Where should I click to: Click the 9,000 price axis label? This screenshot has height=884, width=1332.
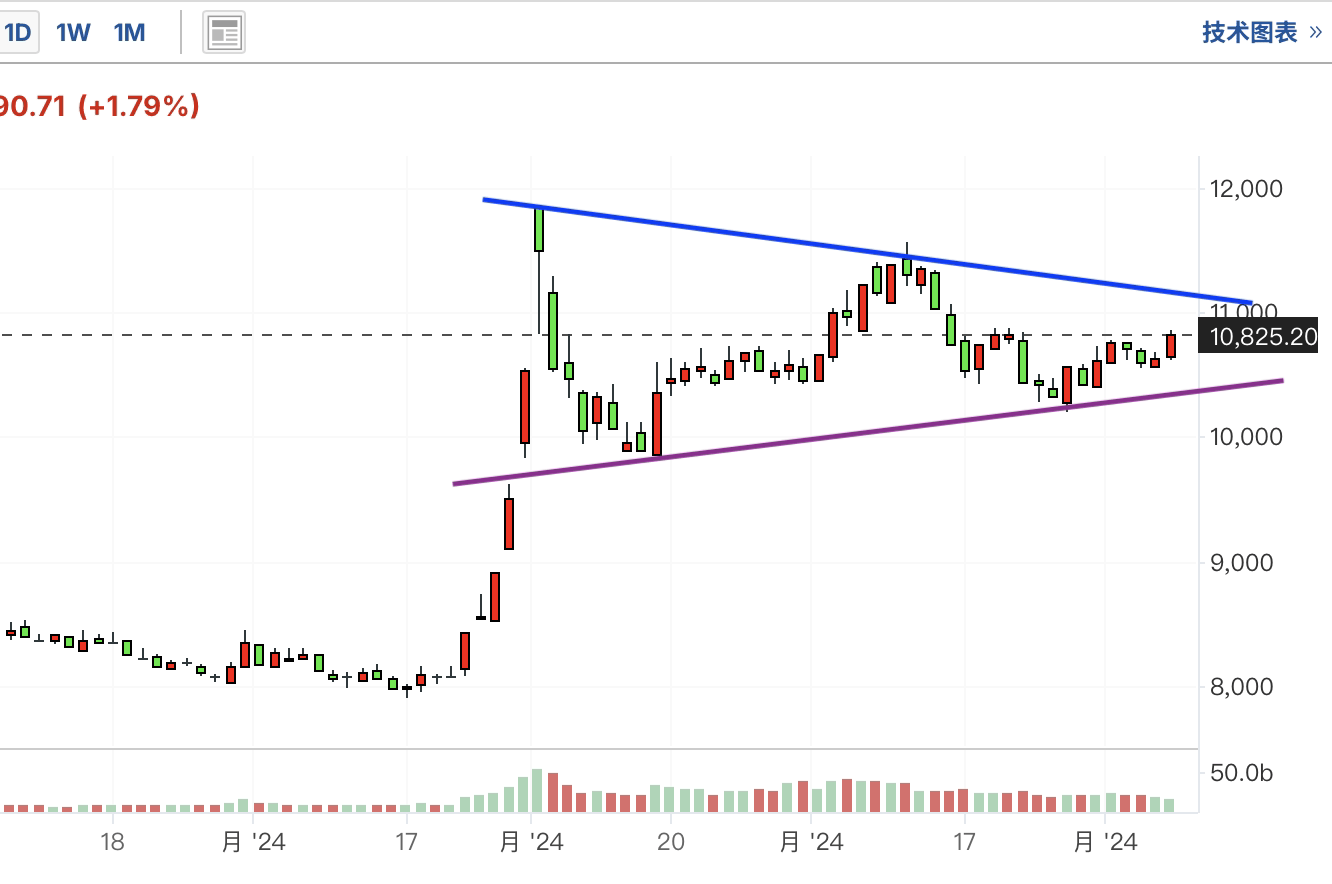click(1243, 562)
